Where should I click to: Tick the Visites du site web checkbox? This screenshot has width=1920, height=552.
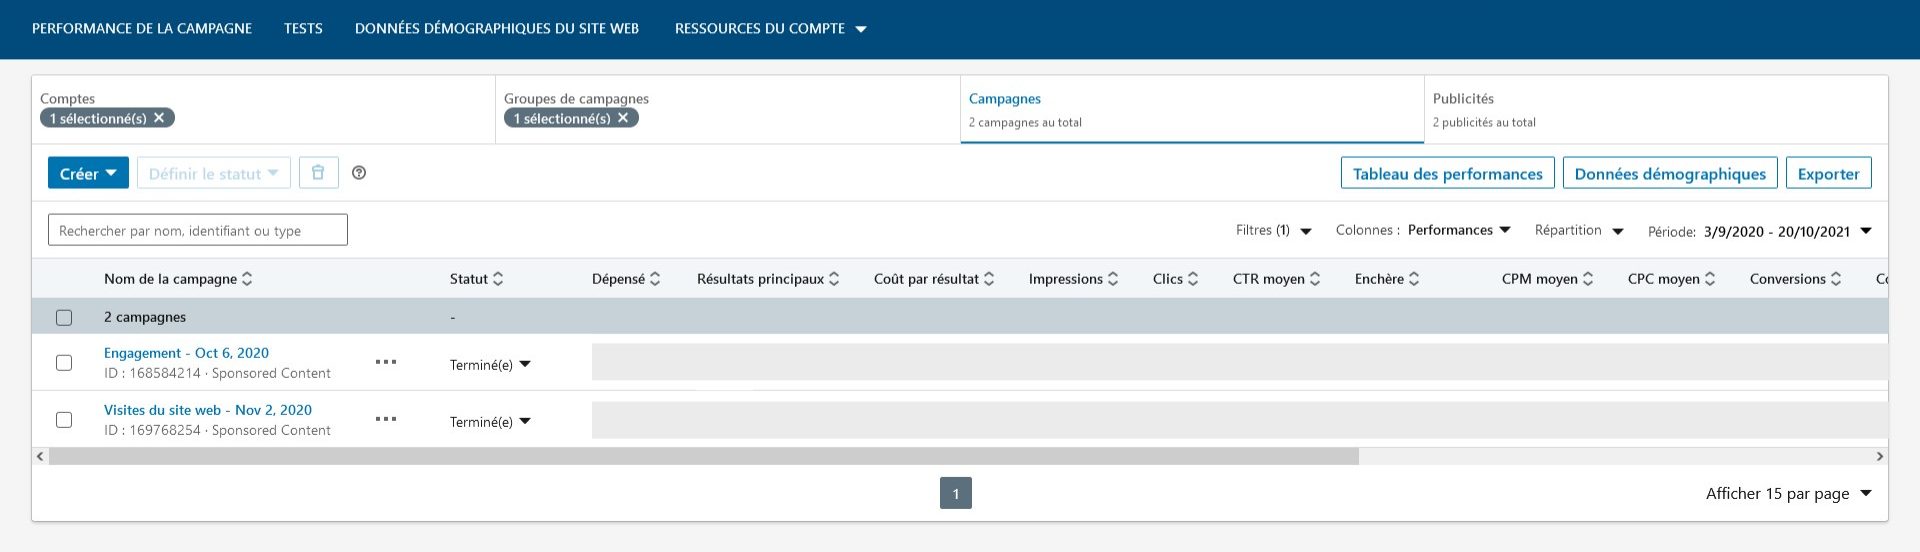tap(64, 419)
